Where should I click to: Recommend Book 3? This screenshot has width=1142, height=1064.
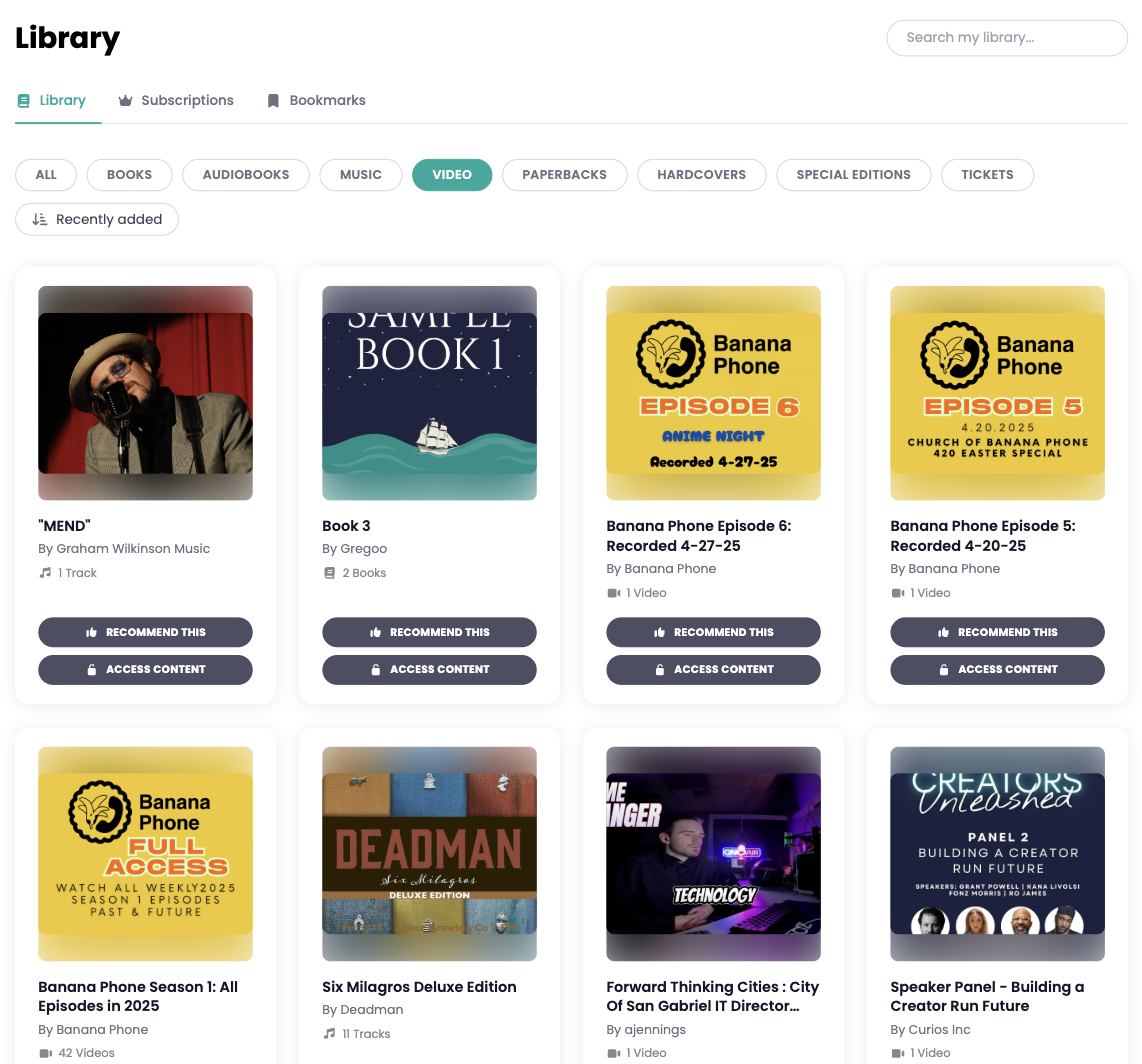point(430,632)
